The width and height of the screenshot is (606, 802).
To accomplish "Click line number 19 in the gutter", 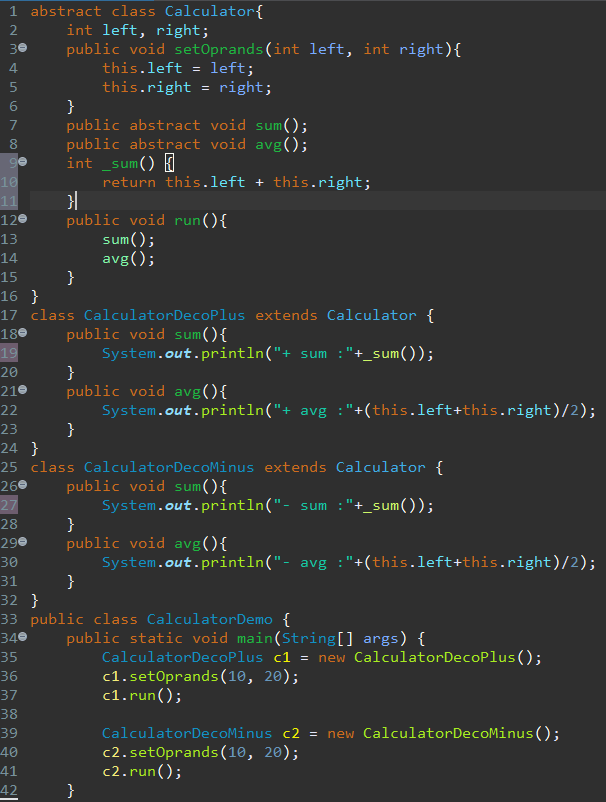I will pos(9,353).
